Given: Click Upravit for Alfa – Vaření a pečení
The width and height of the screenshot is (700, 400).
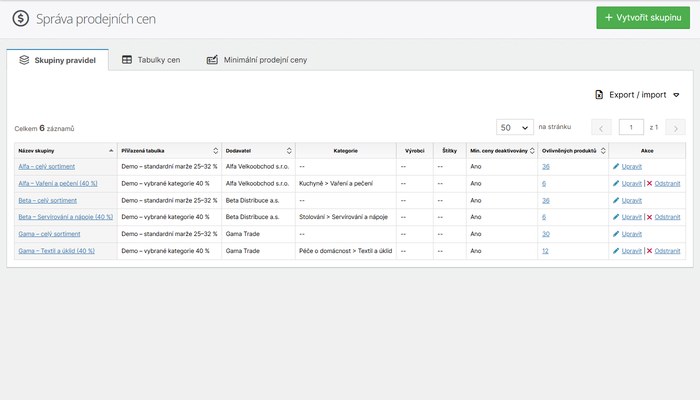Looking at the screenshot, I should [632, 183].
